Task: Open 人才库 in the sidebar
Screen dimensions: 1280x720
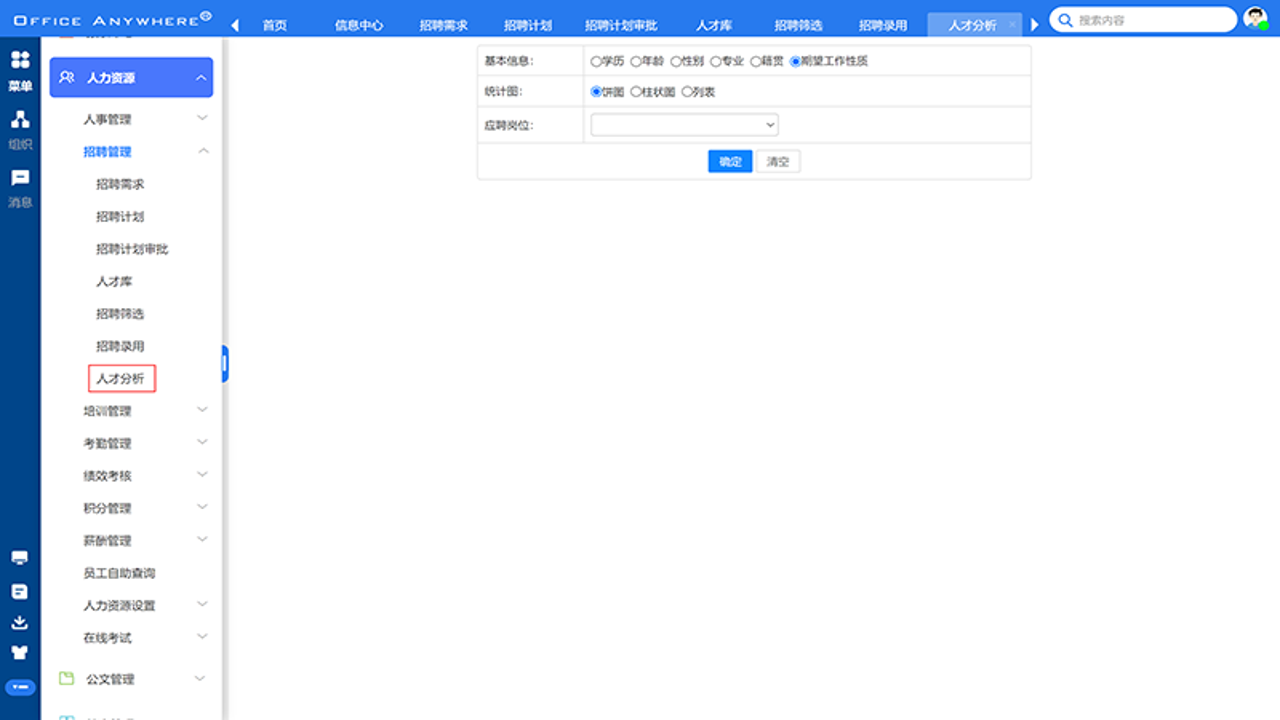Action: tap(114, 281)
